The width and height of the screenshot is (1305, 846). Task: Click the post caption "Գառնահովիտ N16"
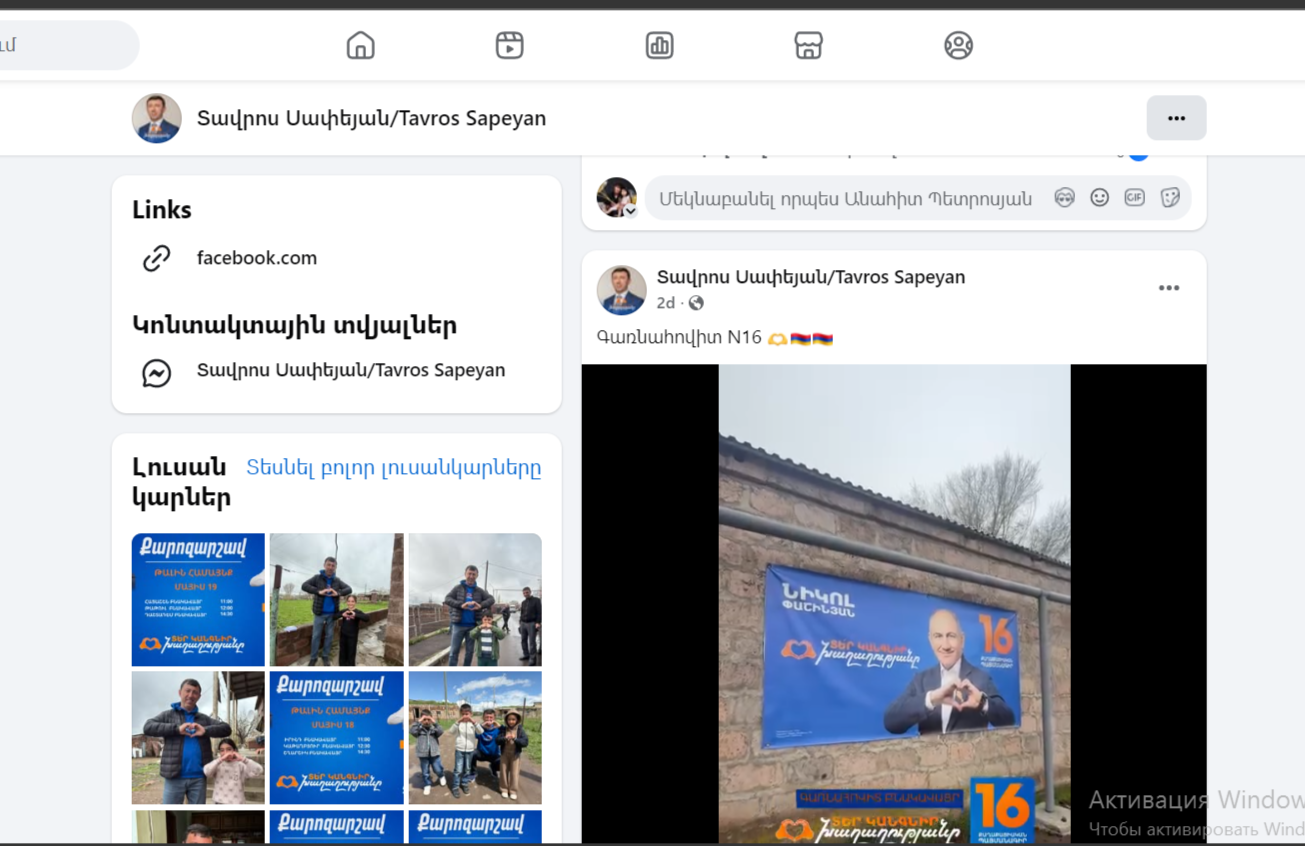pyautogui.click(x=680, y=337)
